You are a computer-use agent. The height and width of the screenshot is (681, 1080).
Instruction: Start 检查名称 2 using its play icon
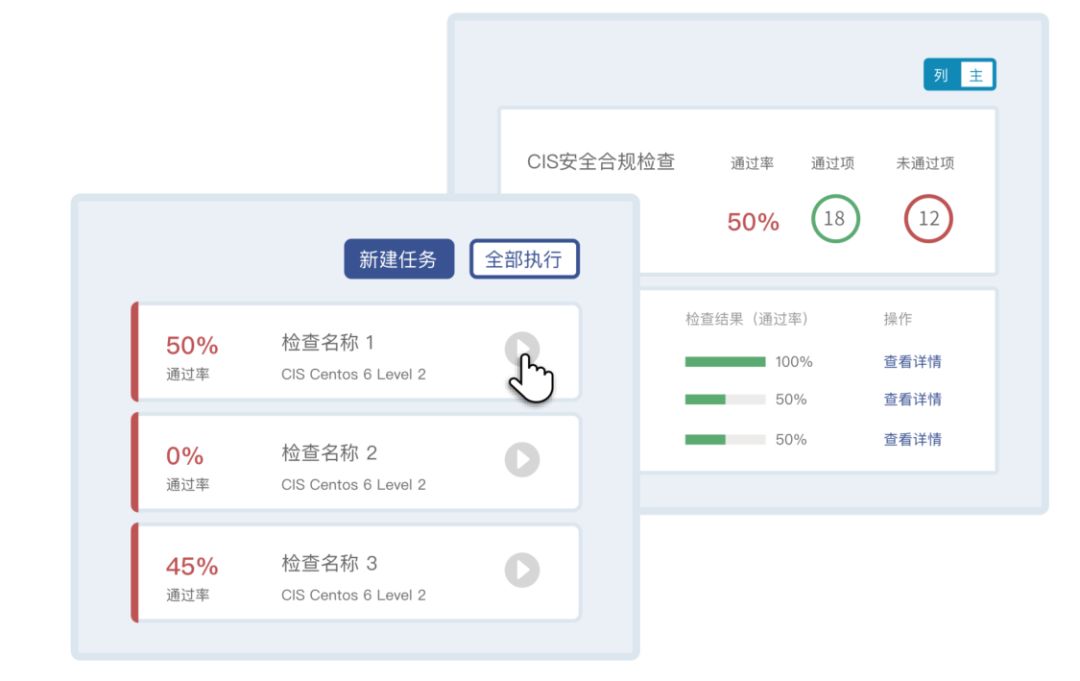pos(522,460)
